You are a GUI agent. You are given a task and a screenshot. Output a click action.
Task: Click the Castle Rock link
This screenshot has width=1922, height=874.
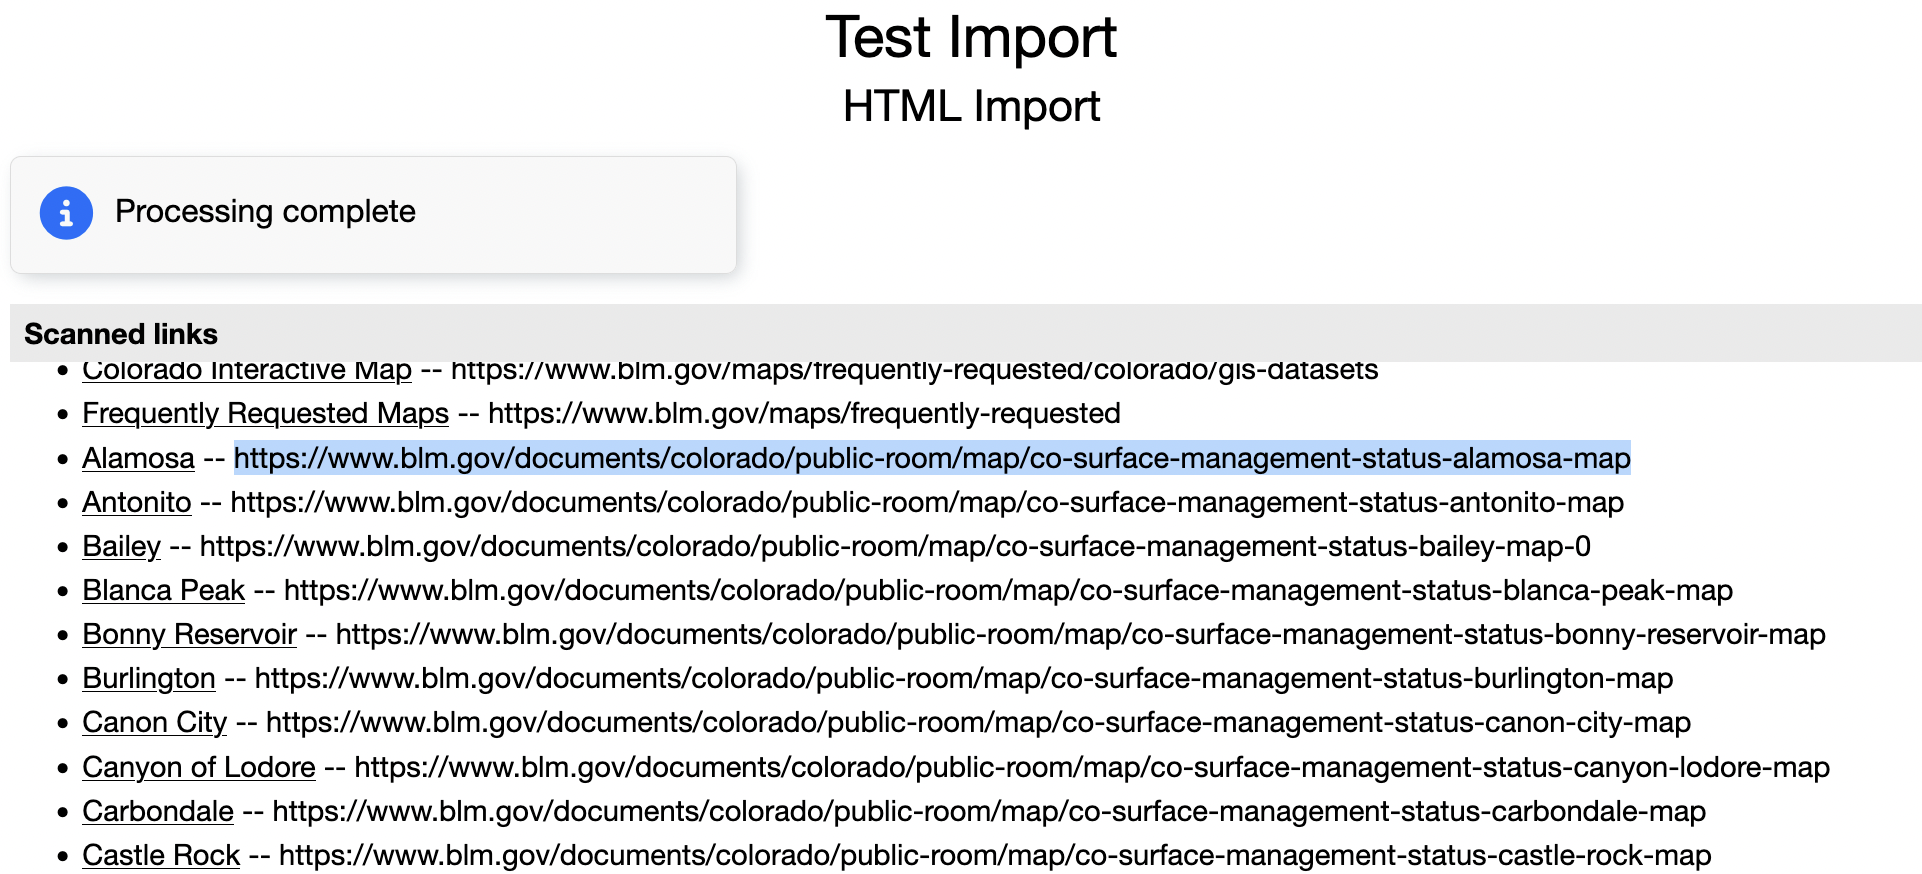(x=160, y=855)
